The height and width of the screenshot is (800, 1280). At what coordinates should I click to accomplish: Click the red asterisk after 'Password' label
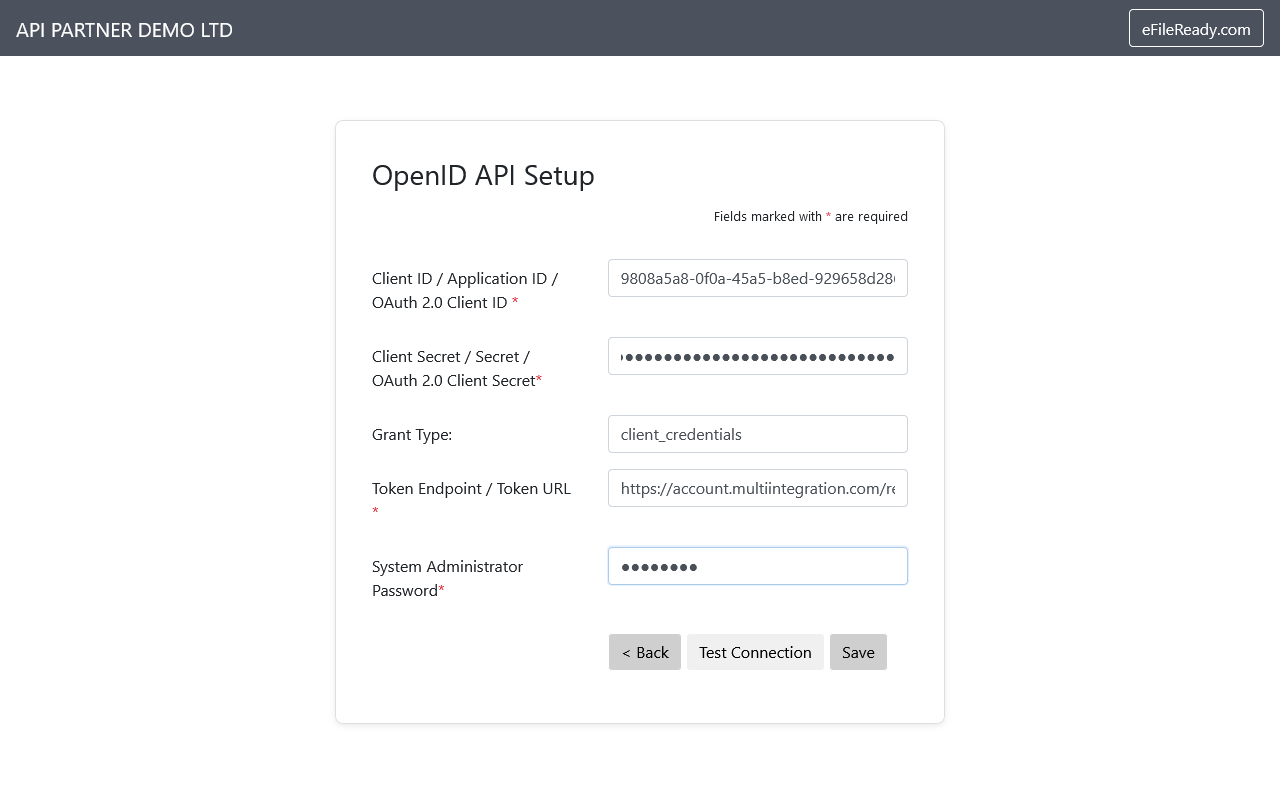[x=442, y=591]
